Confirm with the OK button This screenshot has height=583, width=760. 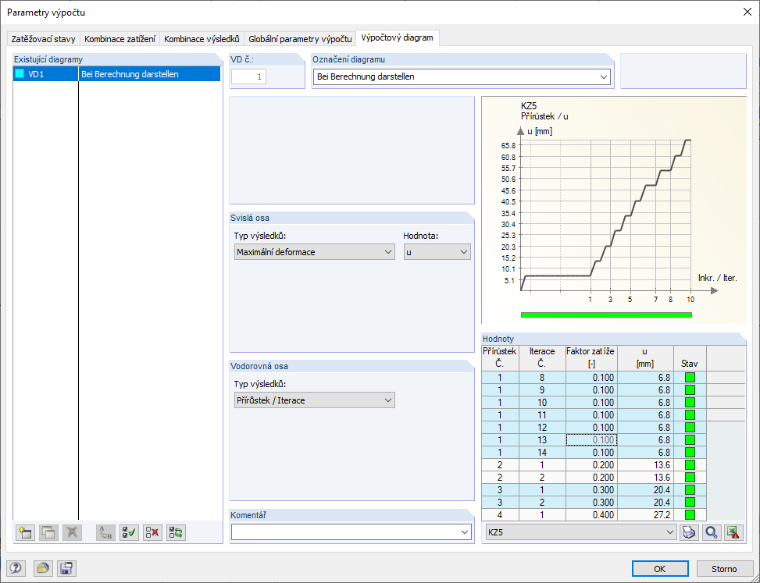[660, 568]
